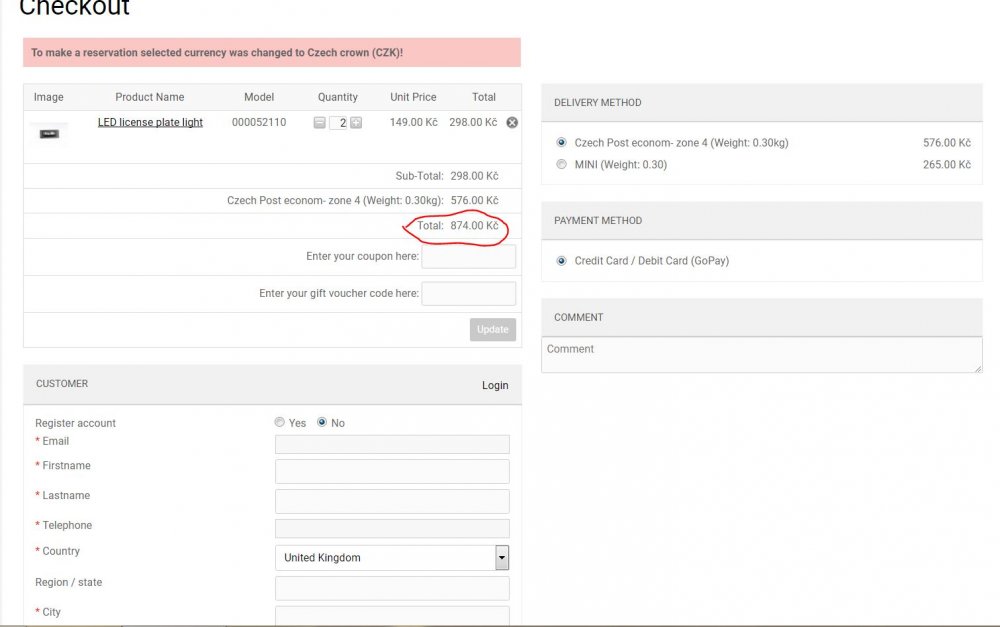
Task: Click the 576.00 Kč price in Delivery Method
Action: point(947,142)
